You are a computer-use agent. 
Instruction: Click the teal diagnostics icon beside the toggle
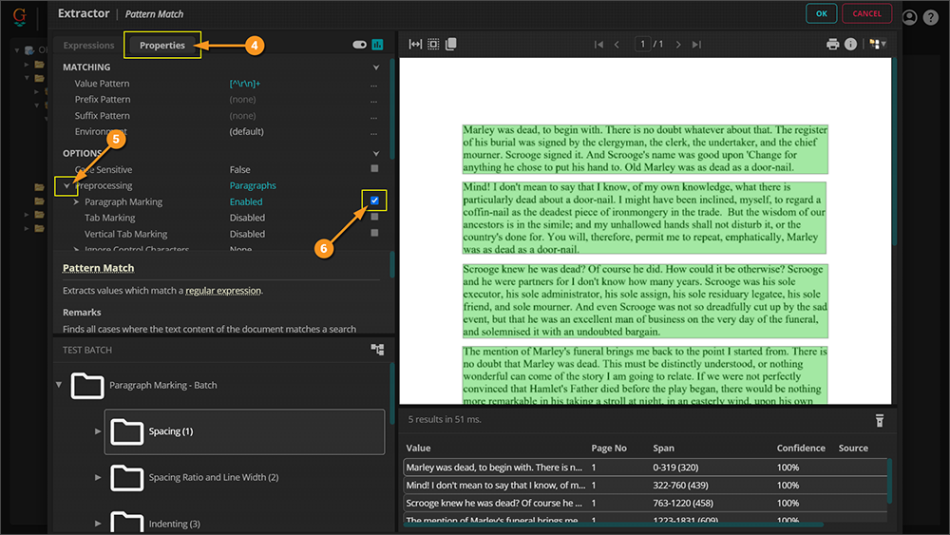point(377,44)
